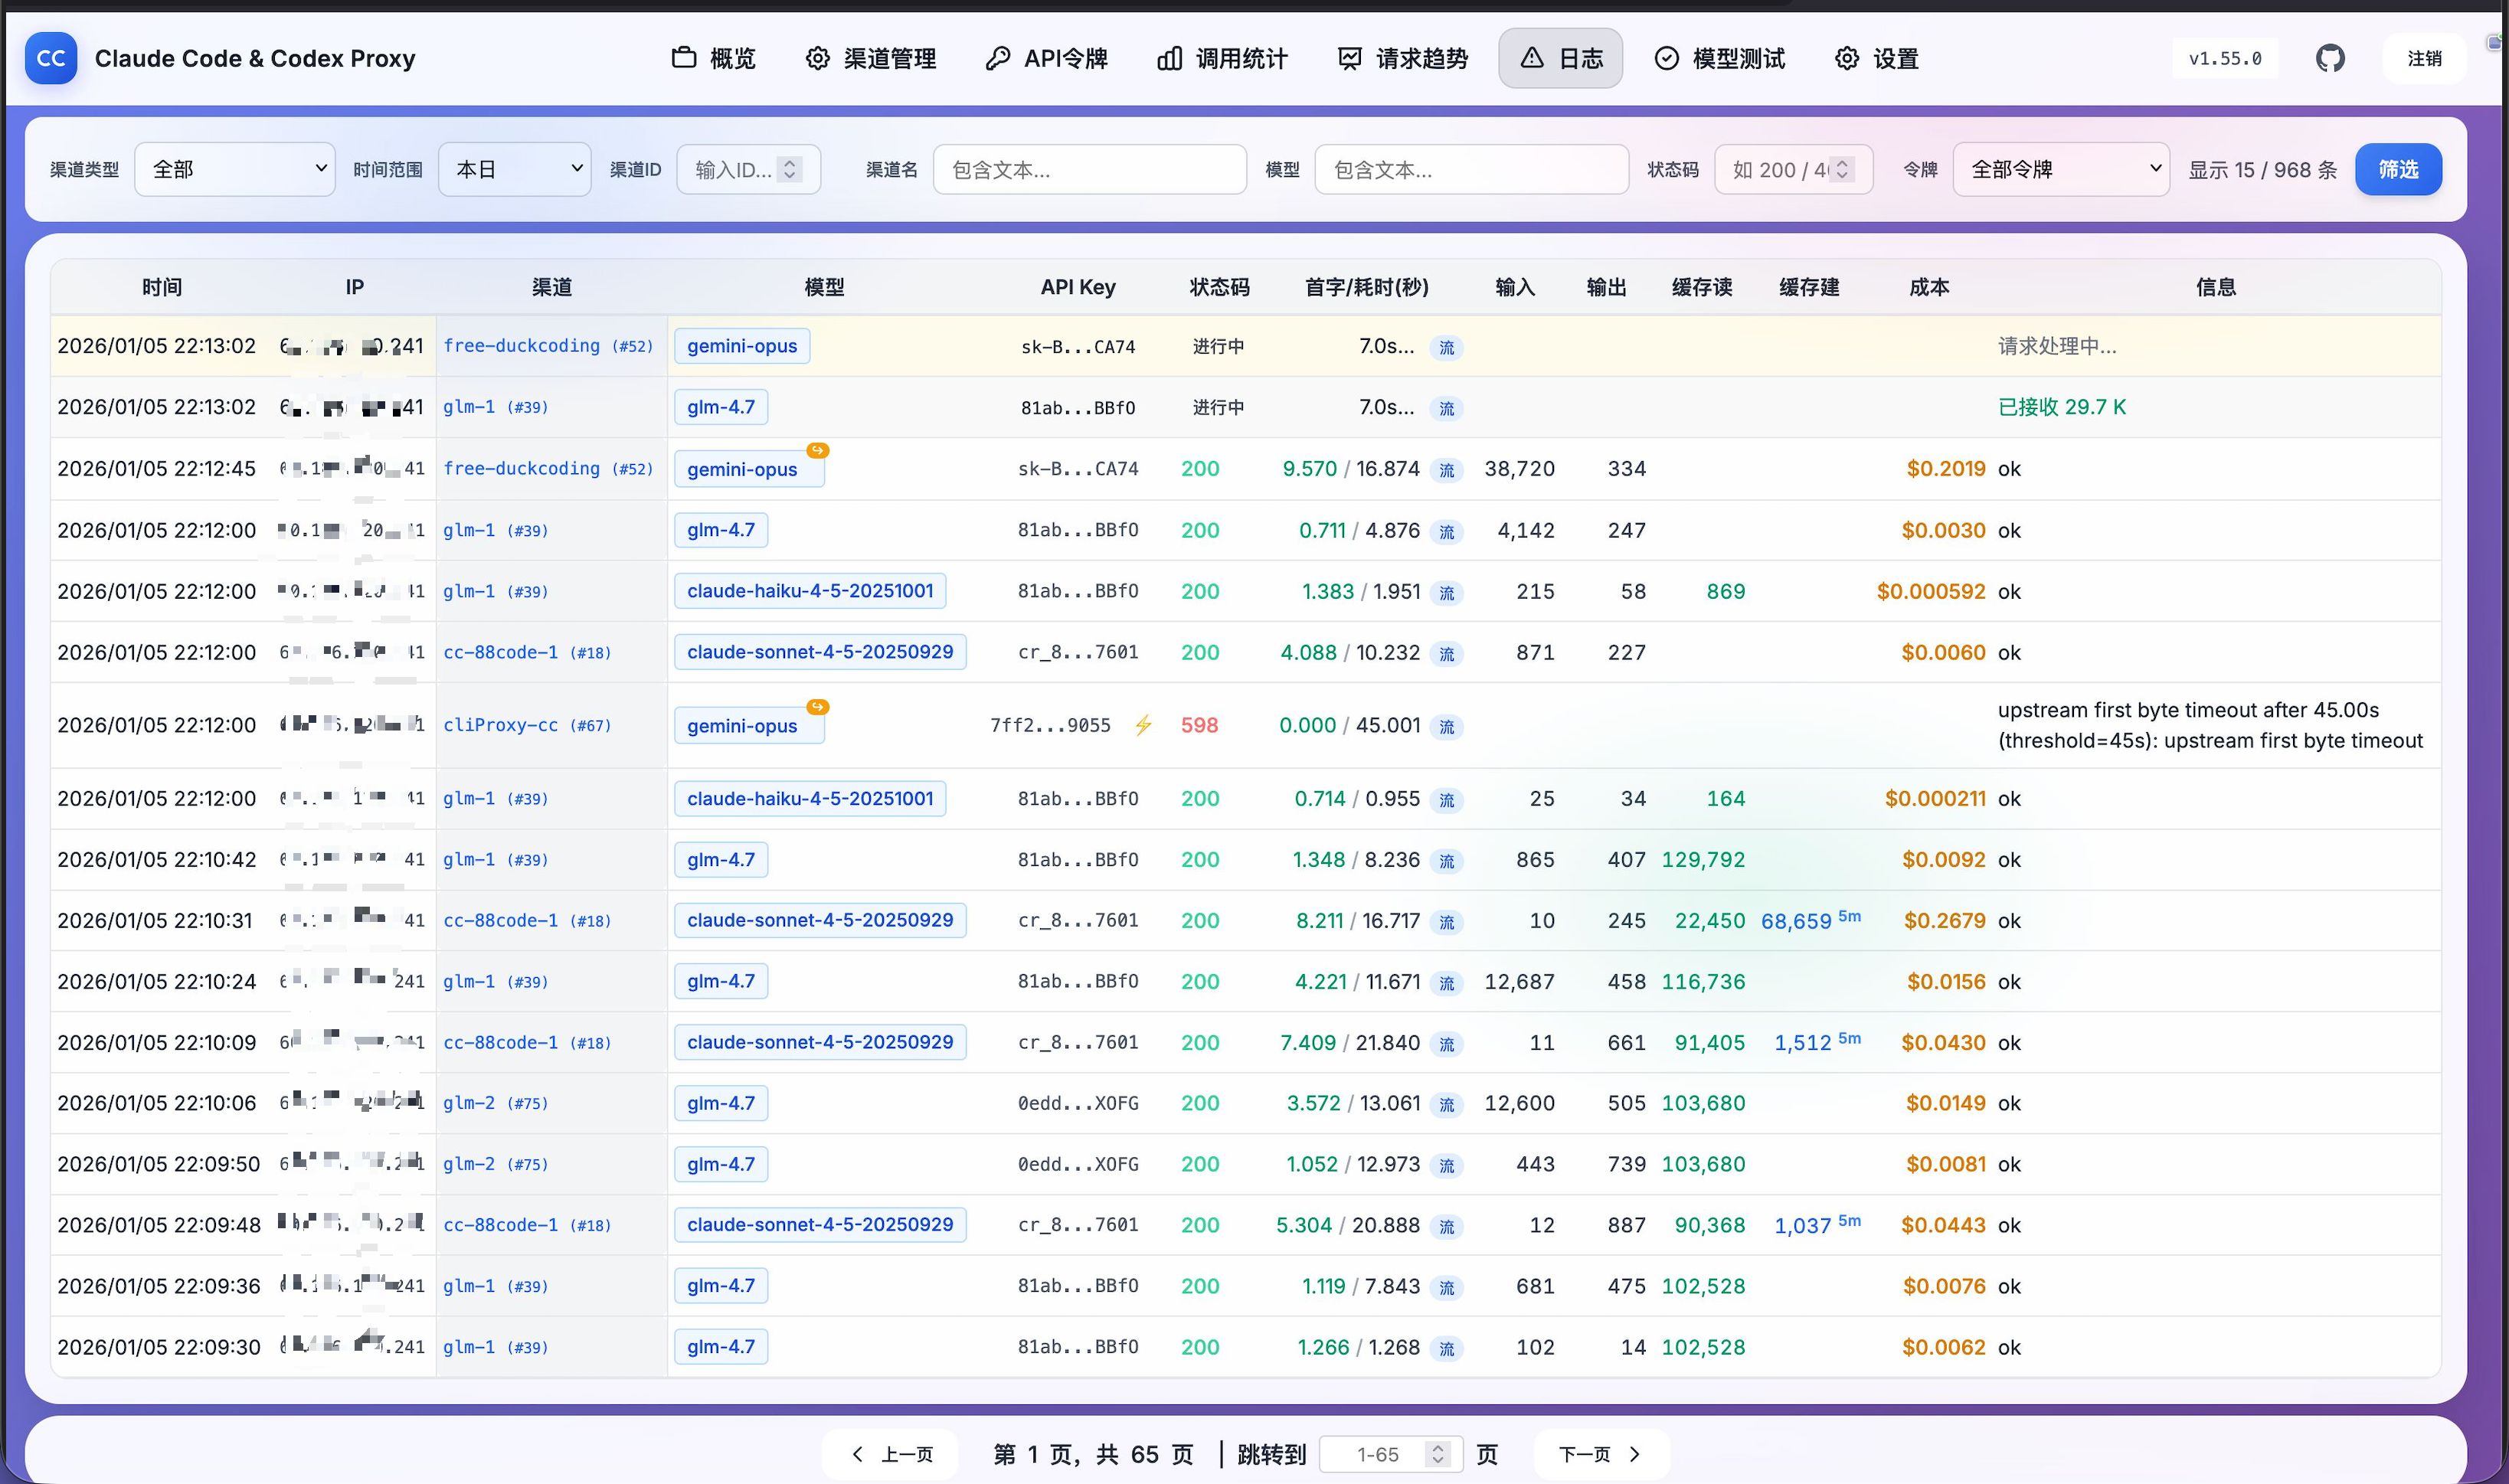The height and width of the screenshot is (1484, 2509).
Task: Open the 概览 overview tab
Action: tap(714, 58)
